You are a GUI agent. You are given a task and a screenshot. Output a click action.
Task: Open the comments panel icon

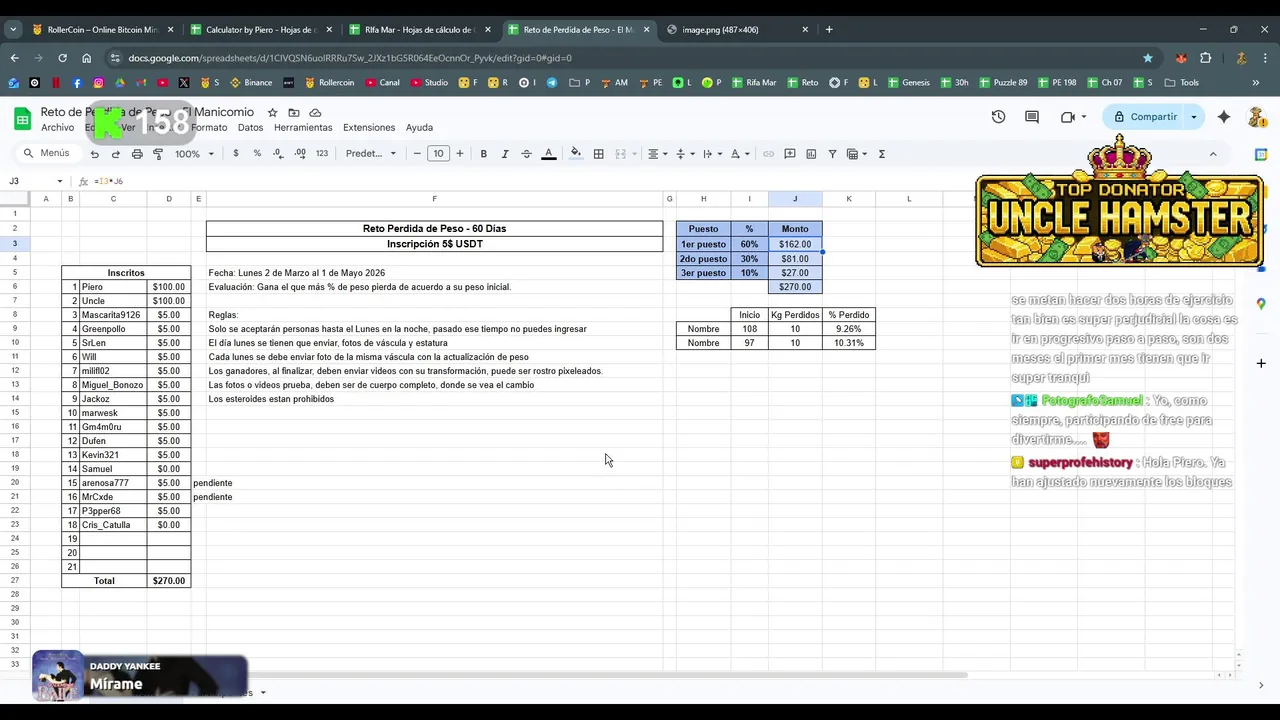[x=1032, y=117]
